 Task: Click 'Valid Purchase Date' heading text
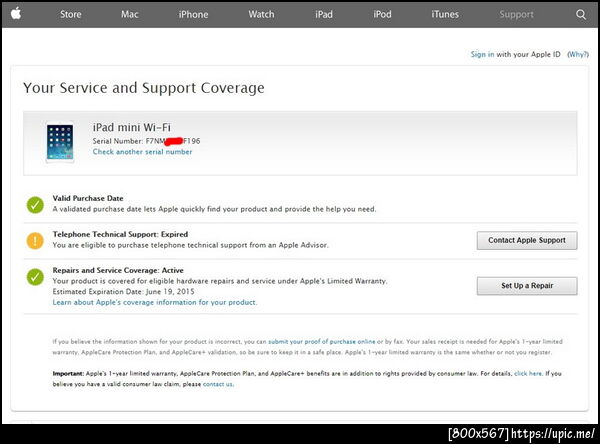click(88, 198)
